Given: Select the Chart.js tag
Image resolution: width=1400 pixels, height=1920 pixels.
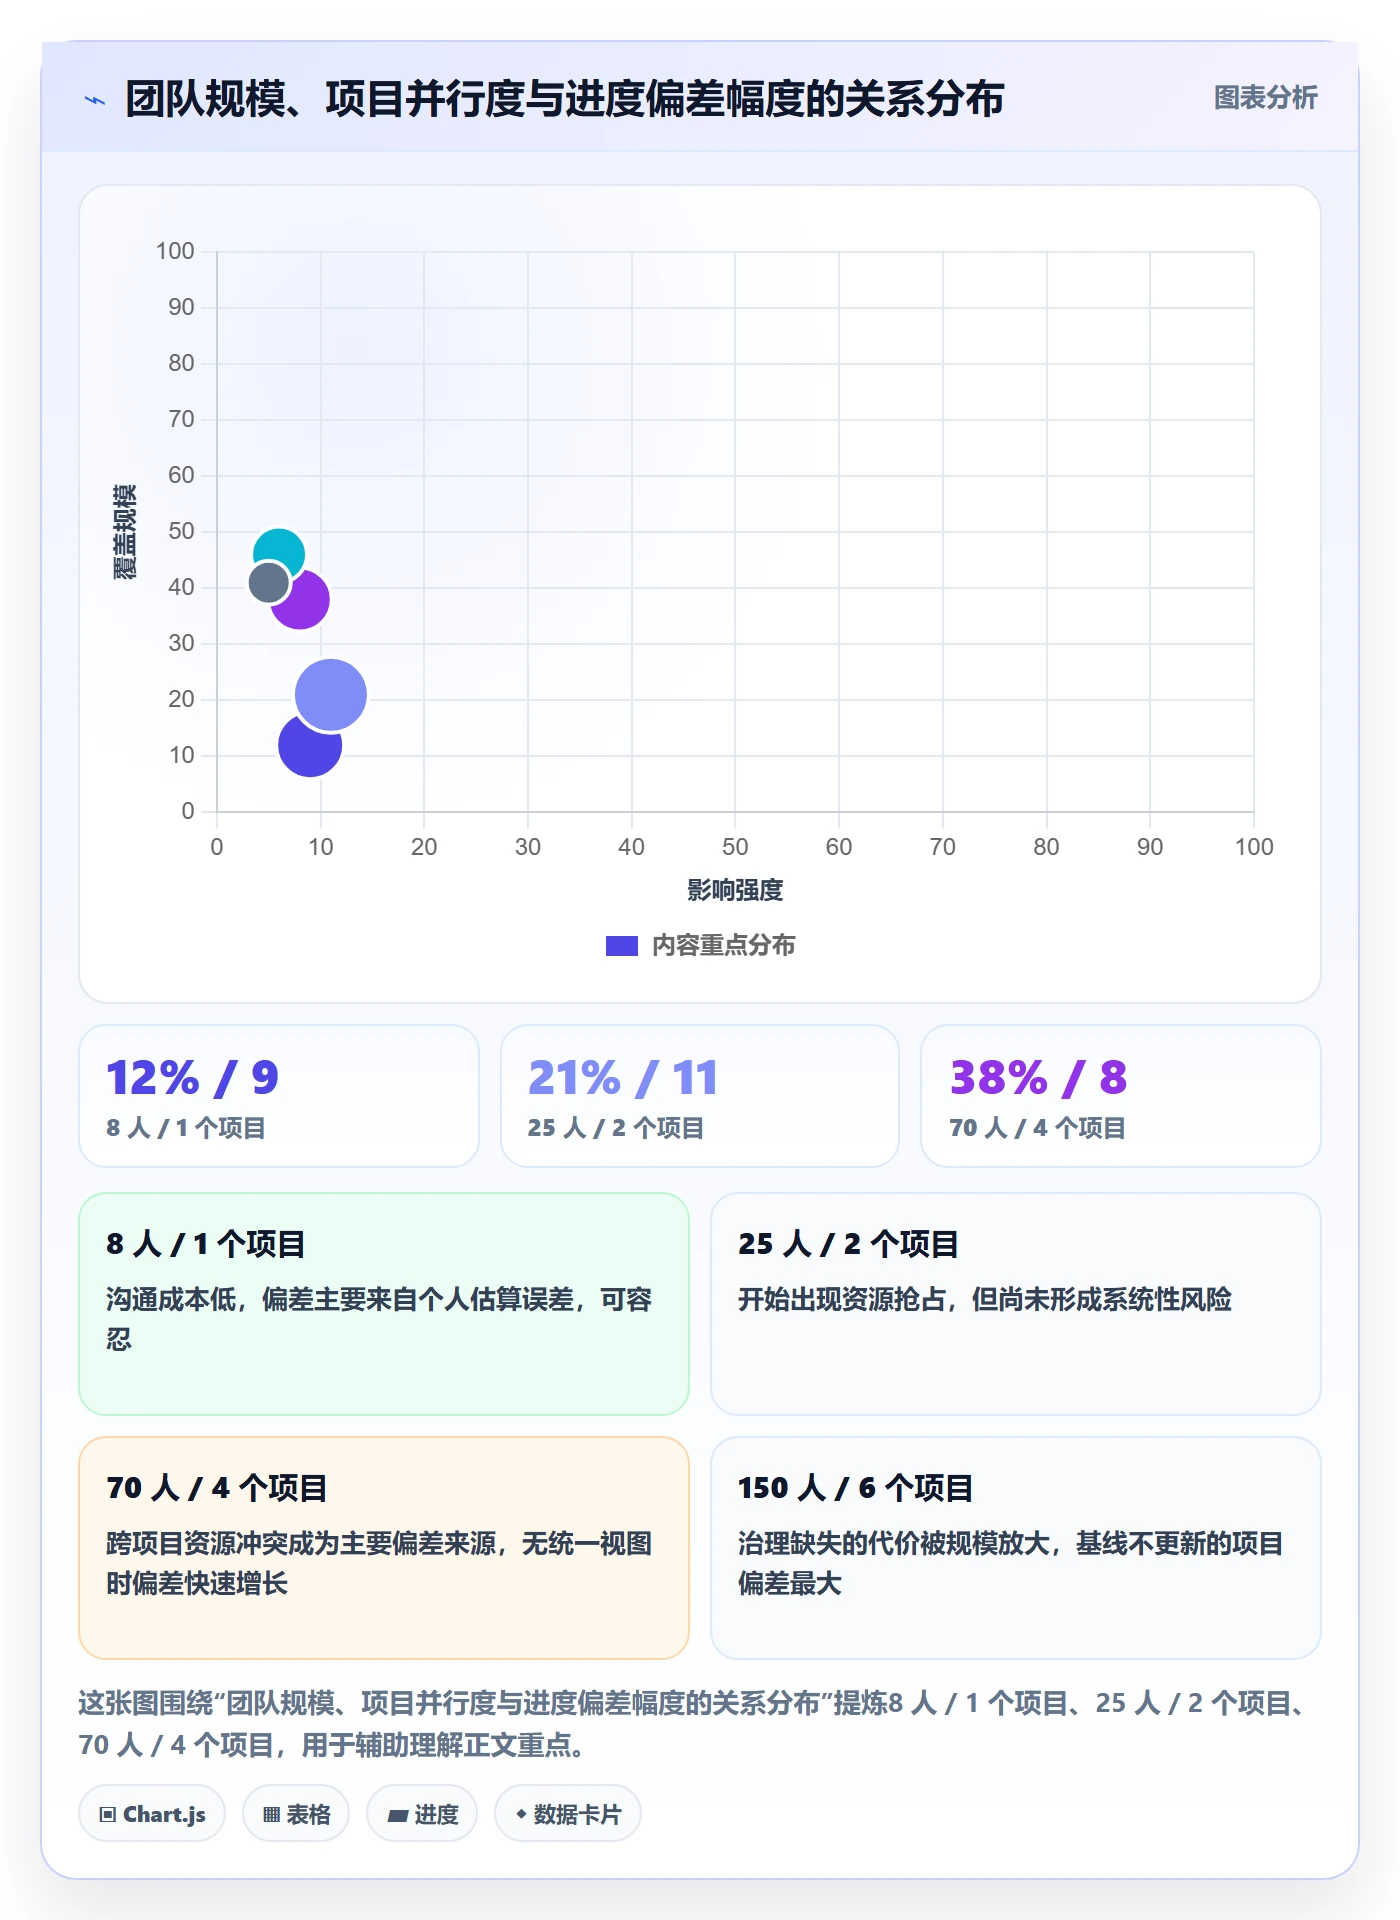Looking at the screenshot, I should (x=152, y=1814).
